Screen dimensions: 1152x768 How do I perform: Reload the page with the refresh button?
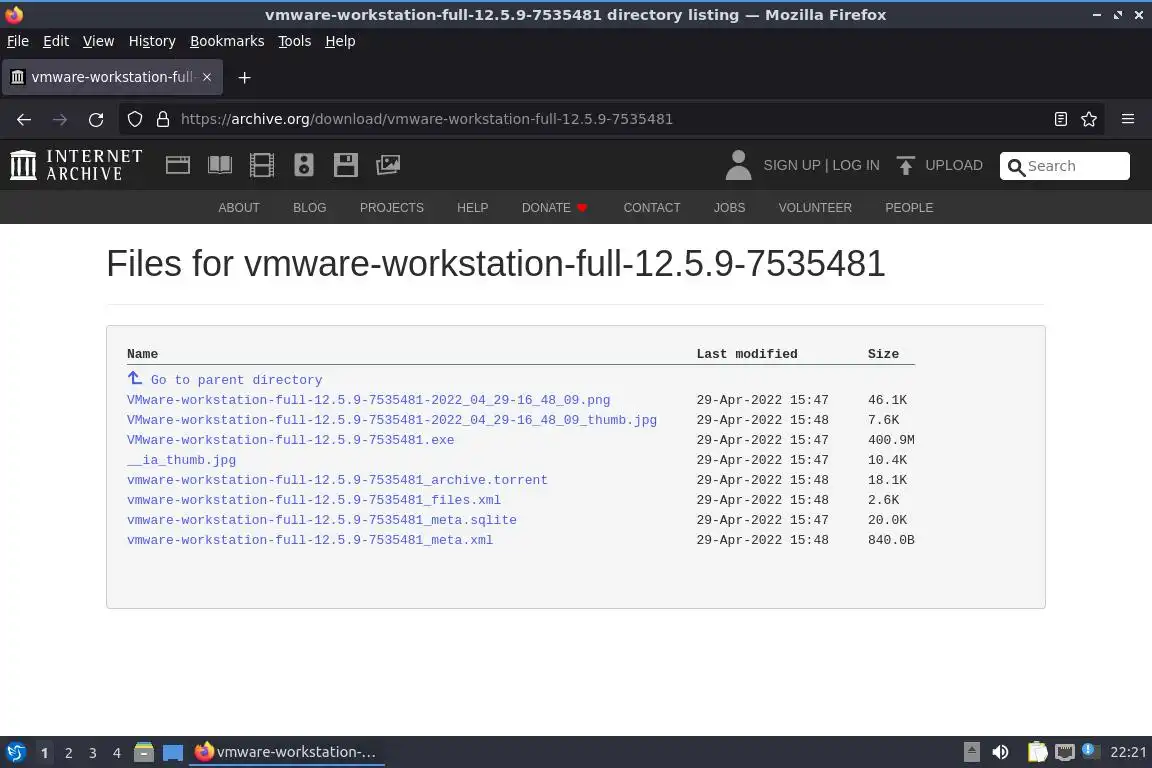point(96,119)
